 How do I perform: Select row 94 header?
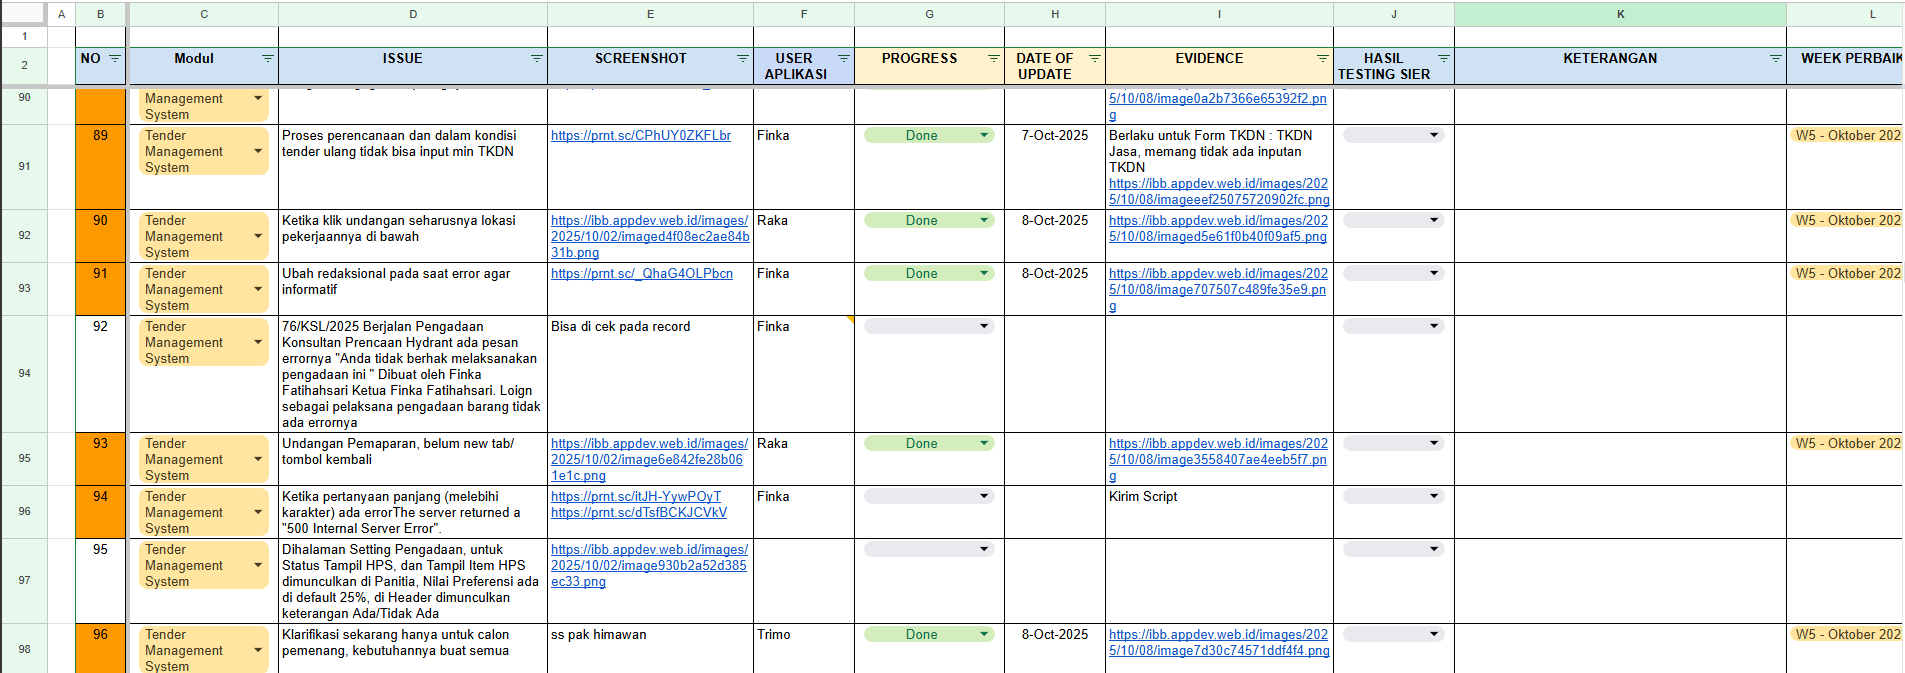click(24, 373)
